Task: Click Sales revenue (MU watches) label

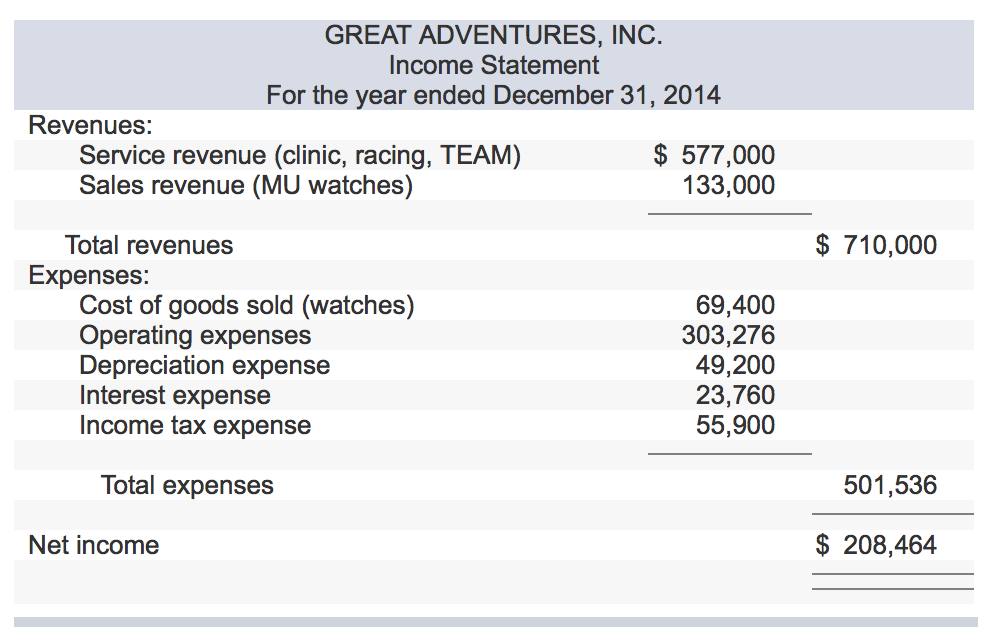Action: [x=246, y=186]
